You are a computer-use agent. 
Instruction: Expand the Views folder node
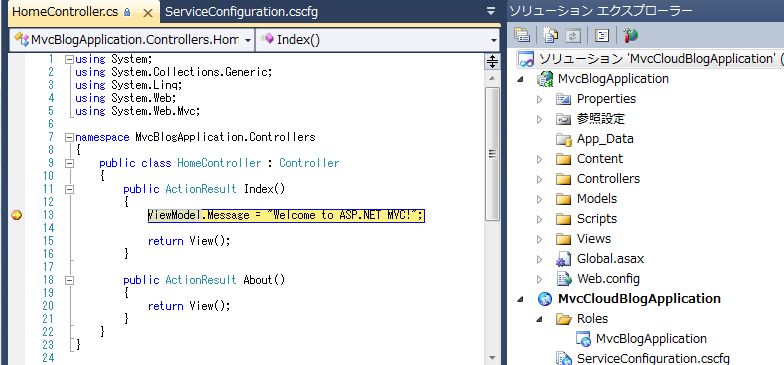[x=539, y=239]
